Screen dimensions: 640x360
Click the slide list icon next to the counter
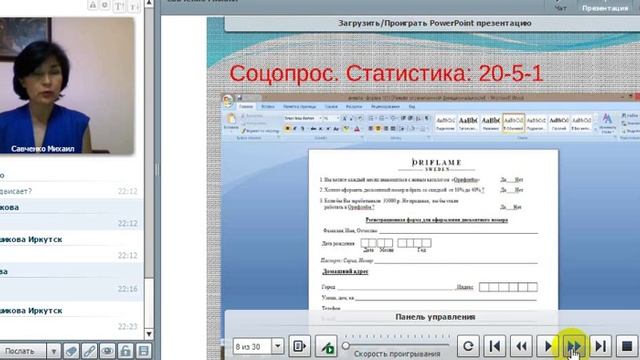click(x=300, y=346)
